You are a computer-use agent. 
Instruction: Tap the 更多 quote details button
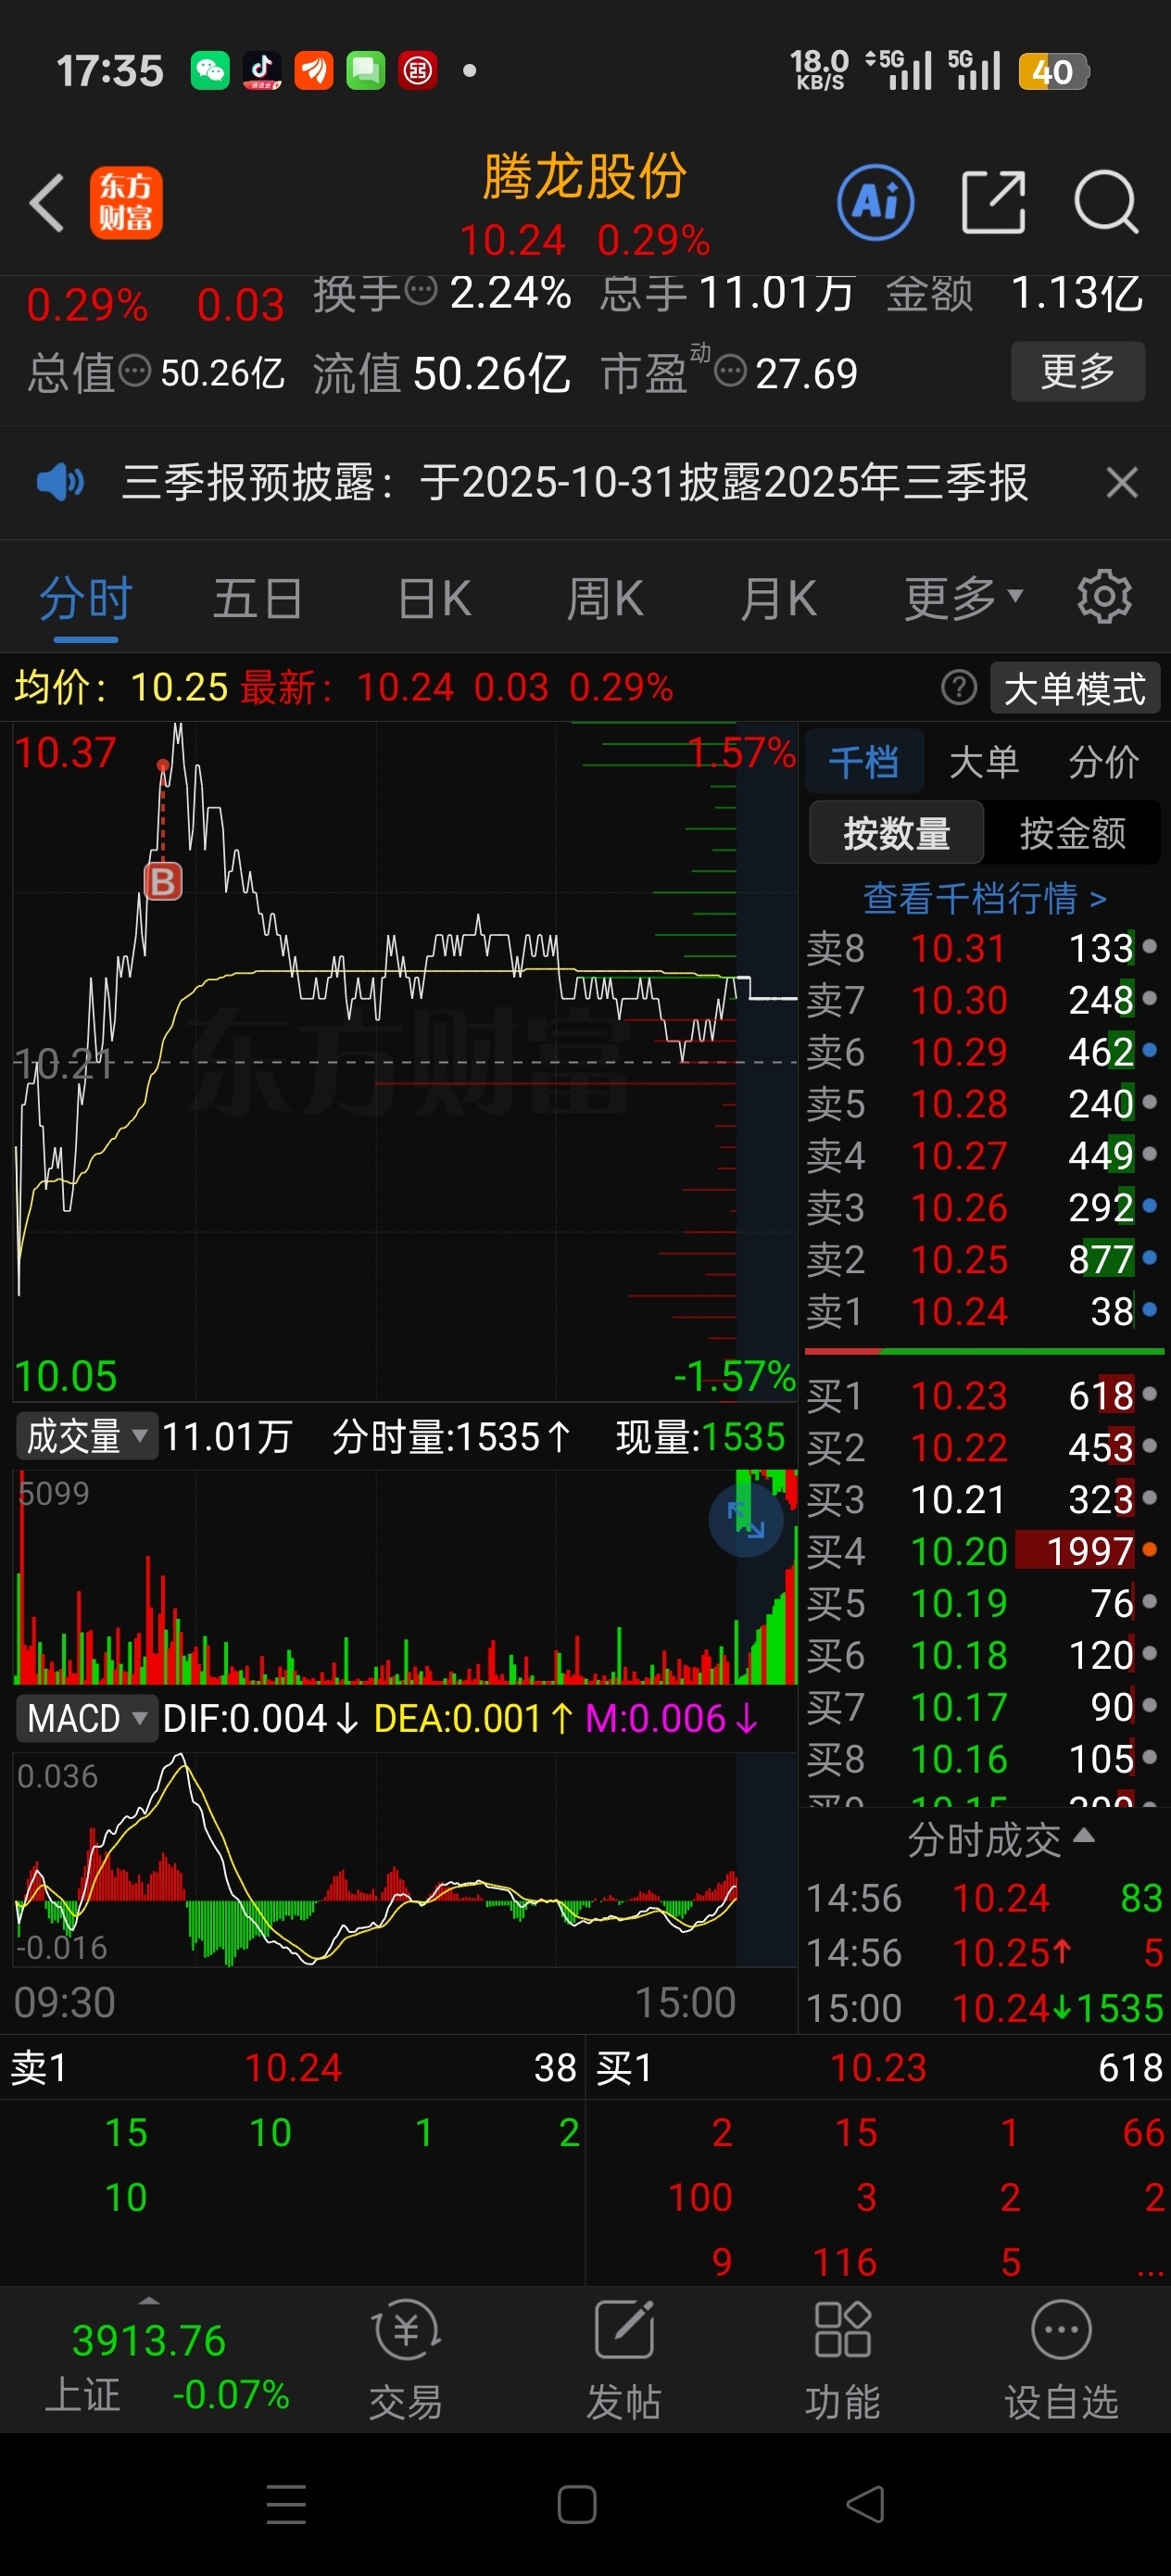pyautogui.click(x=1077, y=371)
